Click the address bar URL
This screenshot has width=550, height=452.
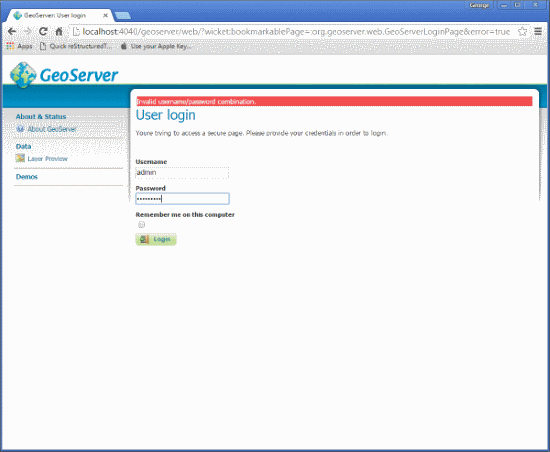[296, 32]
